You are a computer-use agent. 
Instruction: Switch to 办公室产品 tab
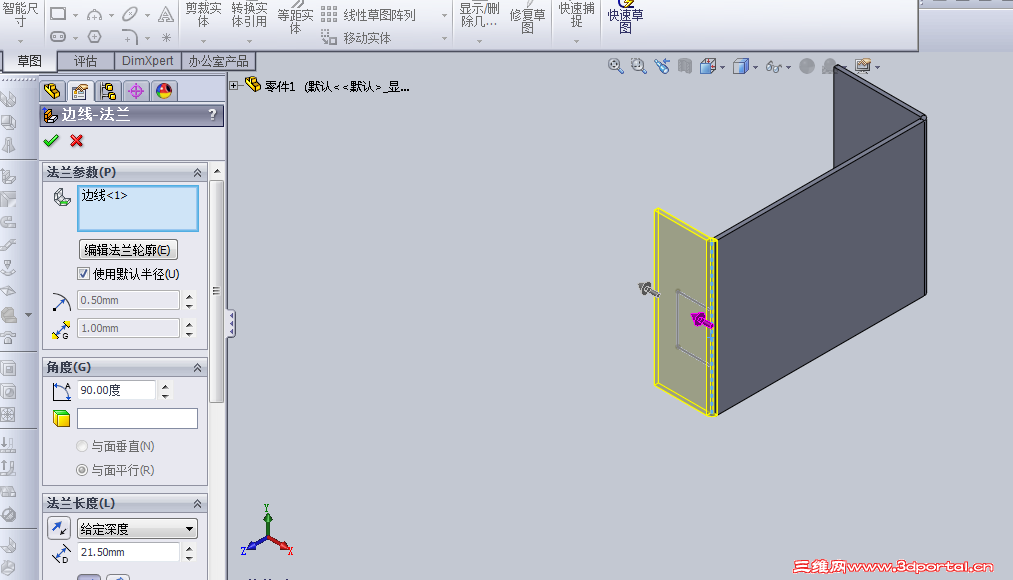coord(218,61)
